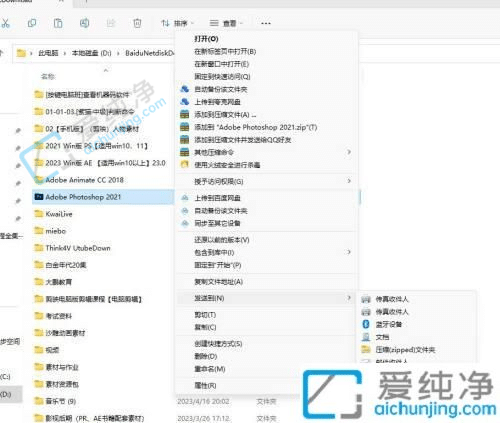Select 上传到夸克网盘 menu entry

coord(217,102)
